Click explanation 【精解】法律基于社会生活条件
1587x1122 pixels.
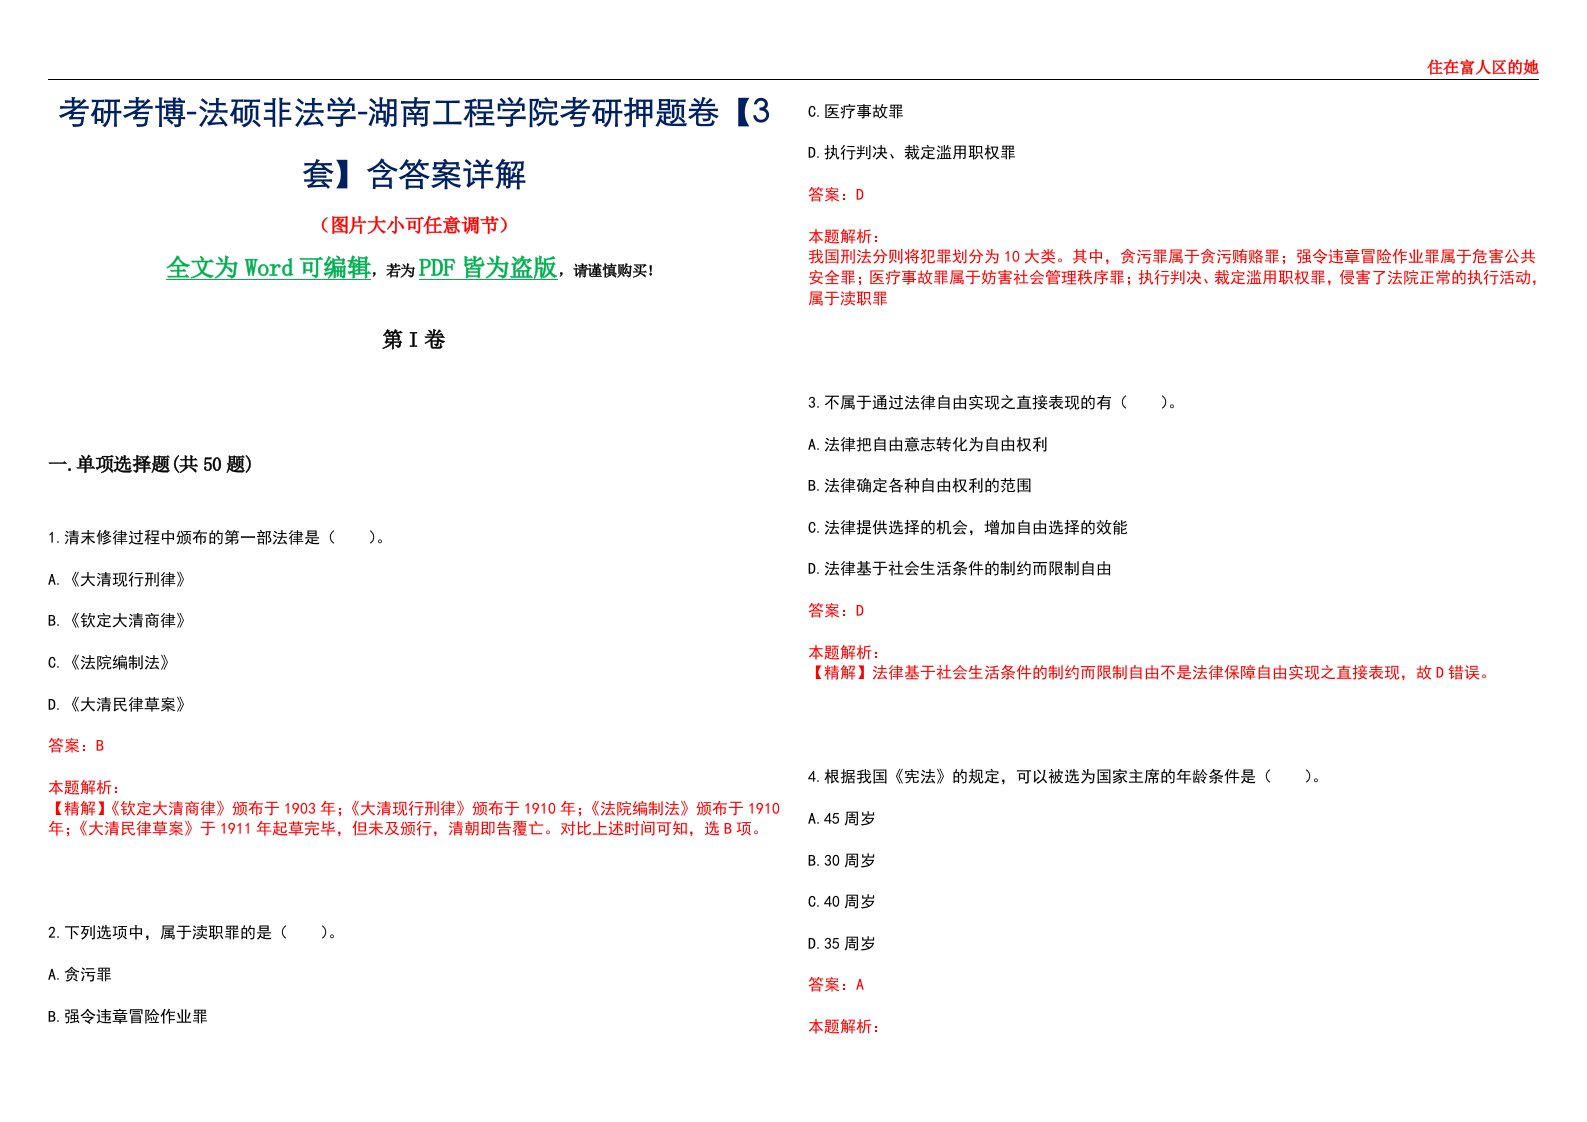click(1152, 672)
